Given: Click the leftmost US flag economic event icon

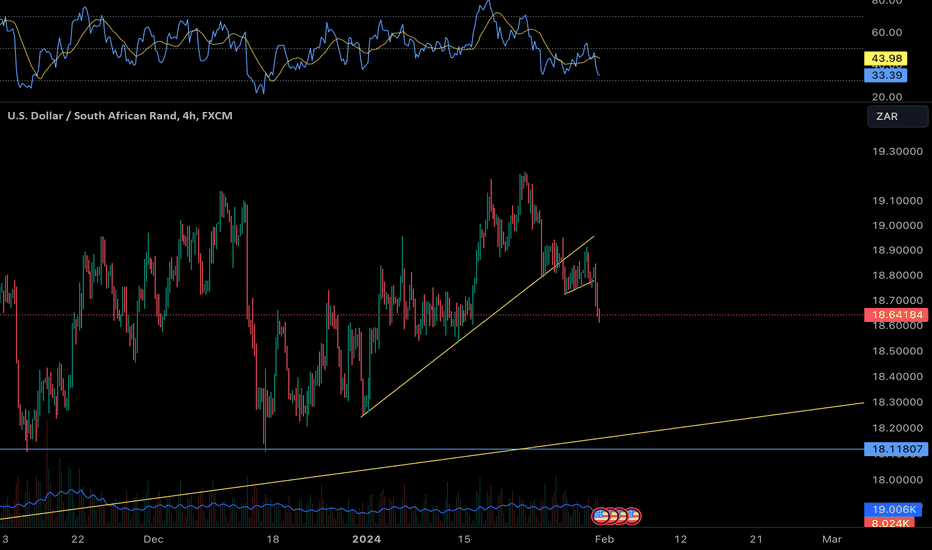Looking at the screenshot, I should pos(600,516).
